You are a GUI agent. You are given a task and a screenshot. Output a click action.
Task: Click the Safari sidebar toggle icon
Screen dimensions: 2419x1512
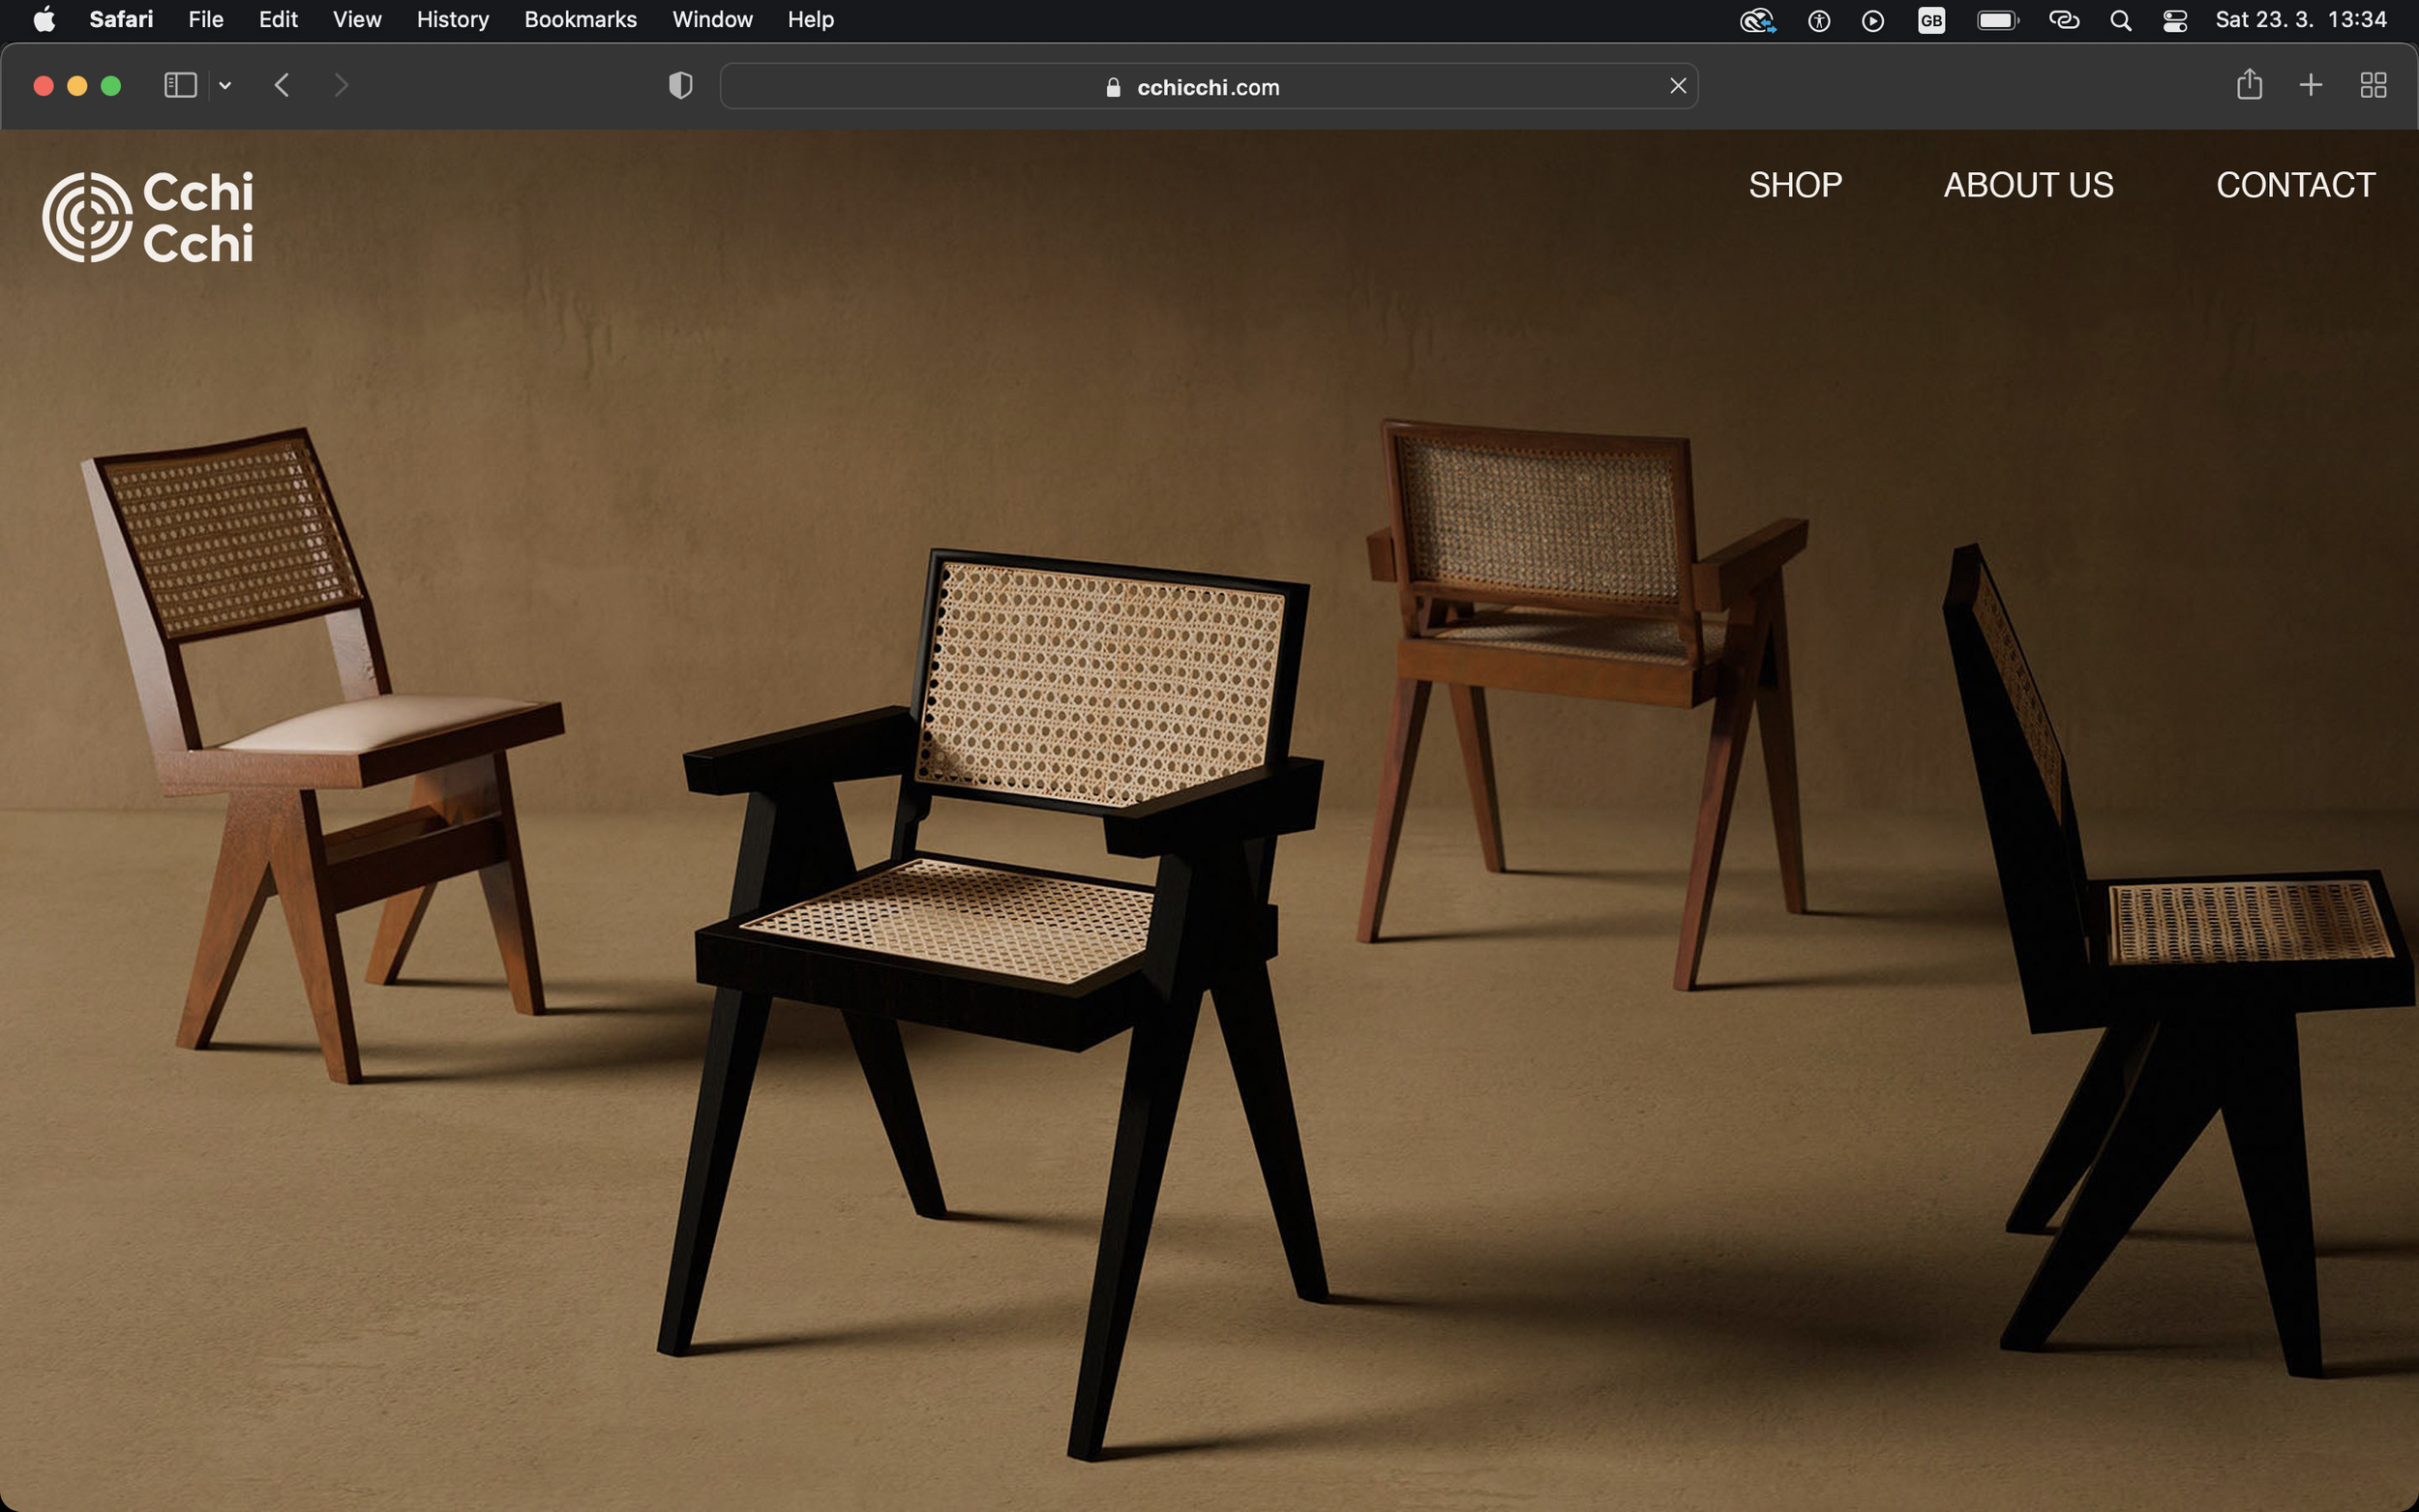pyautogui.click(x=180, y=86)
